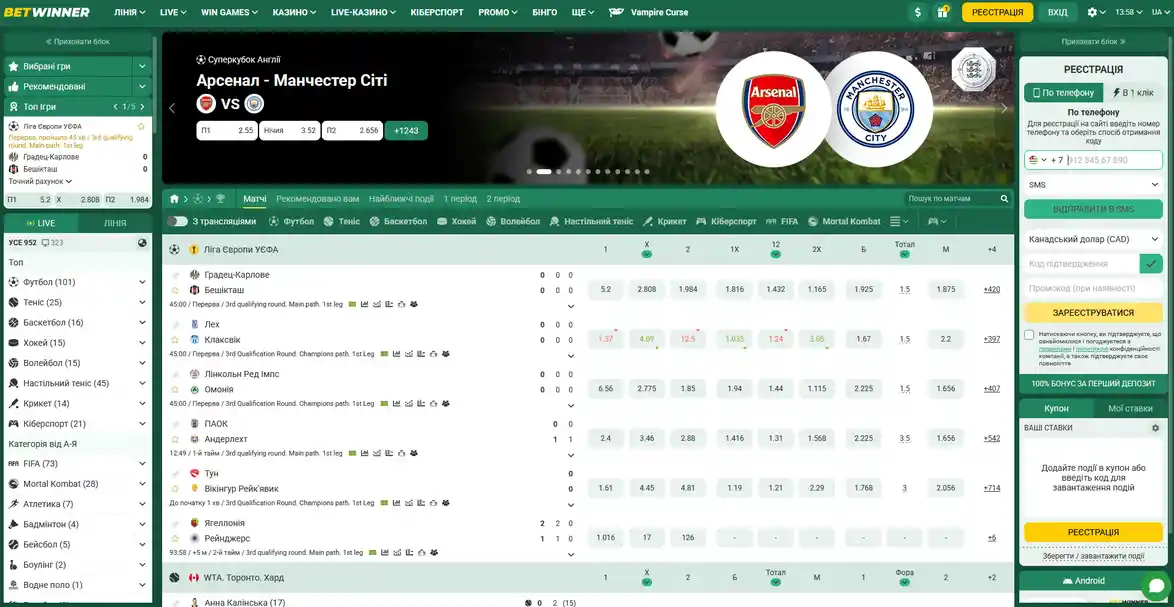Click the yellow РЕЄСТРАЦІЯ header button
The height and width of the screenshot is (607, 1174).
[x=997, y=12]
